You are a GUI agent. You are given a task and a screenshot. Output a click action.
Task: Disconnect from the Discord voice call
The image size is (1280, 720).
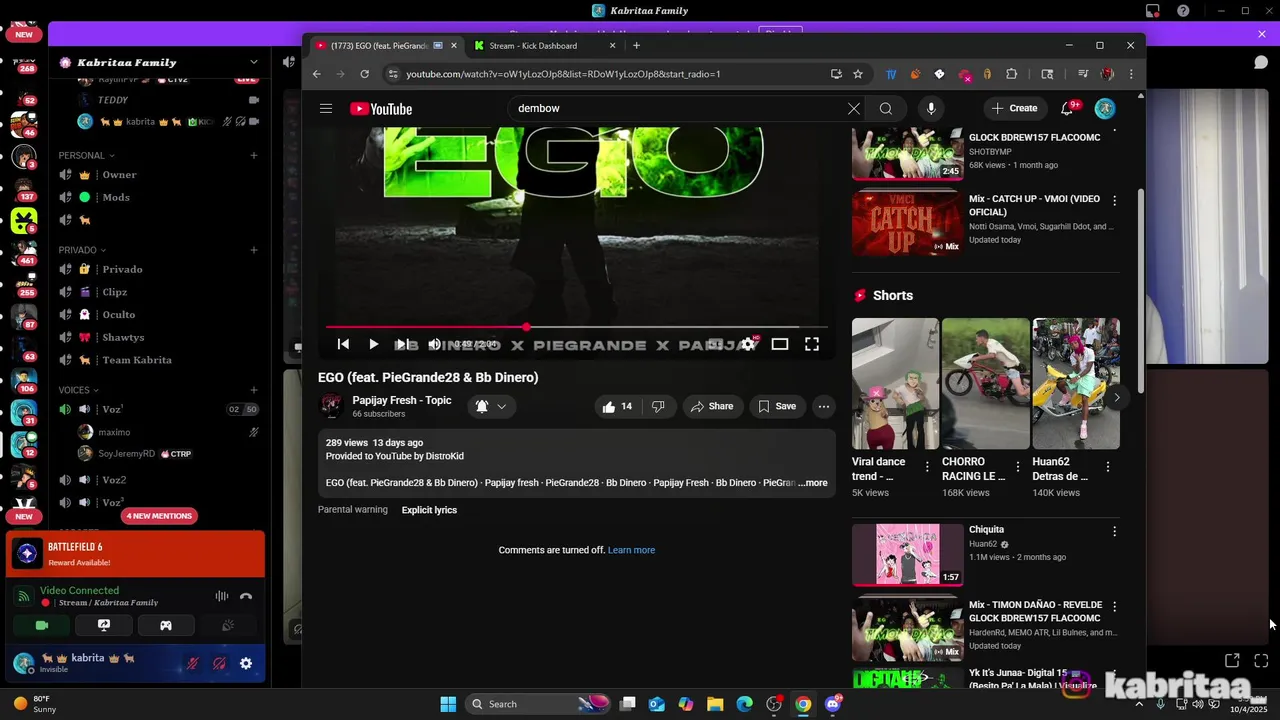[x=246, y=596]
